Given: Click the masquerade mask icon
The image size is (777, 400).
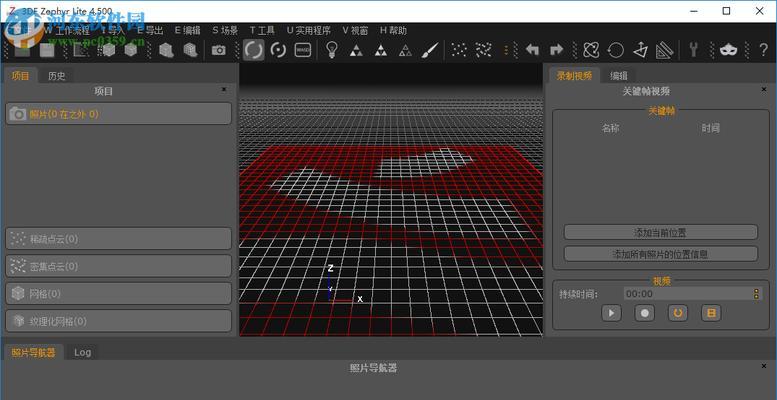Looking at the screenshot, I should (x=728, y=50).
